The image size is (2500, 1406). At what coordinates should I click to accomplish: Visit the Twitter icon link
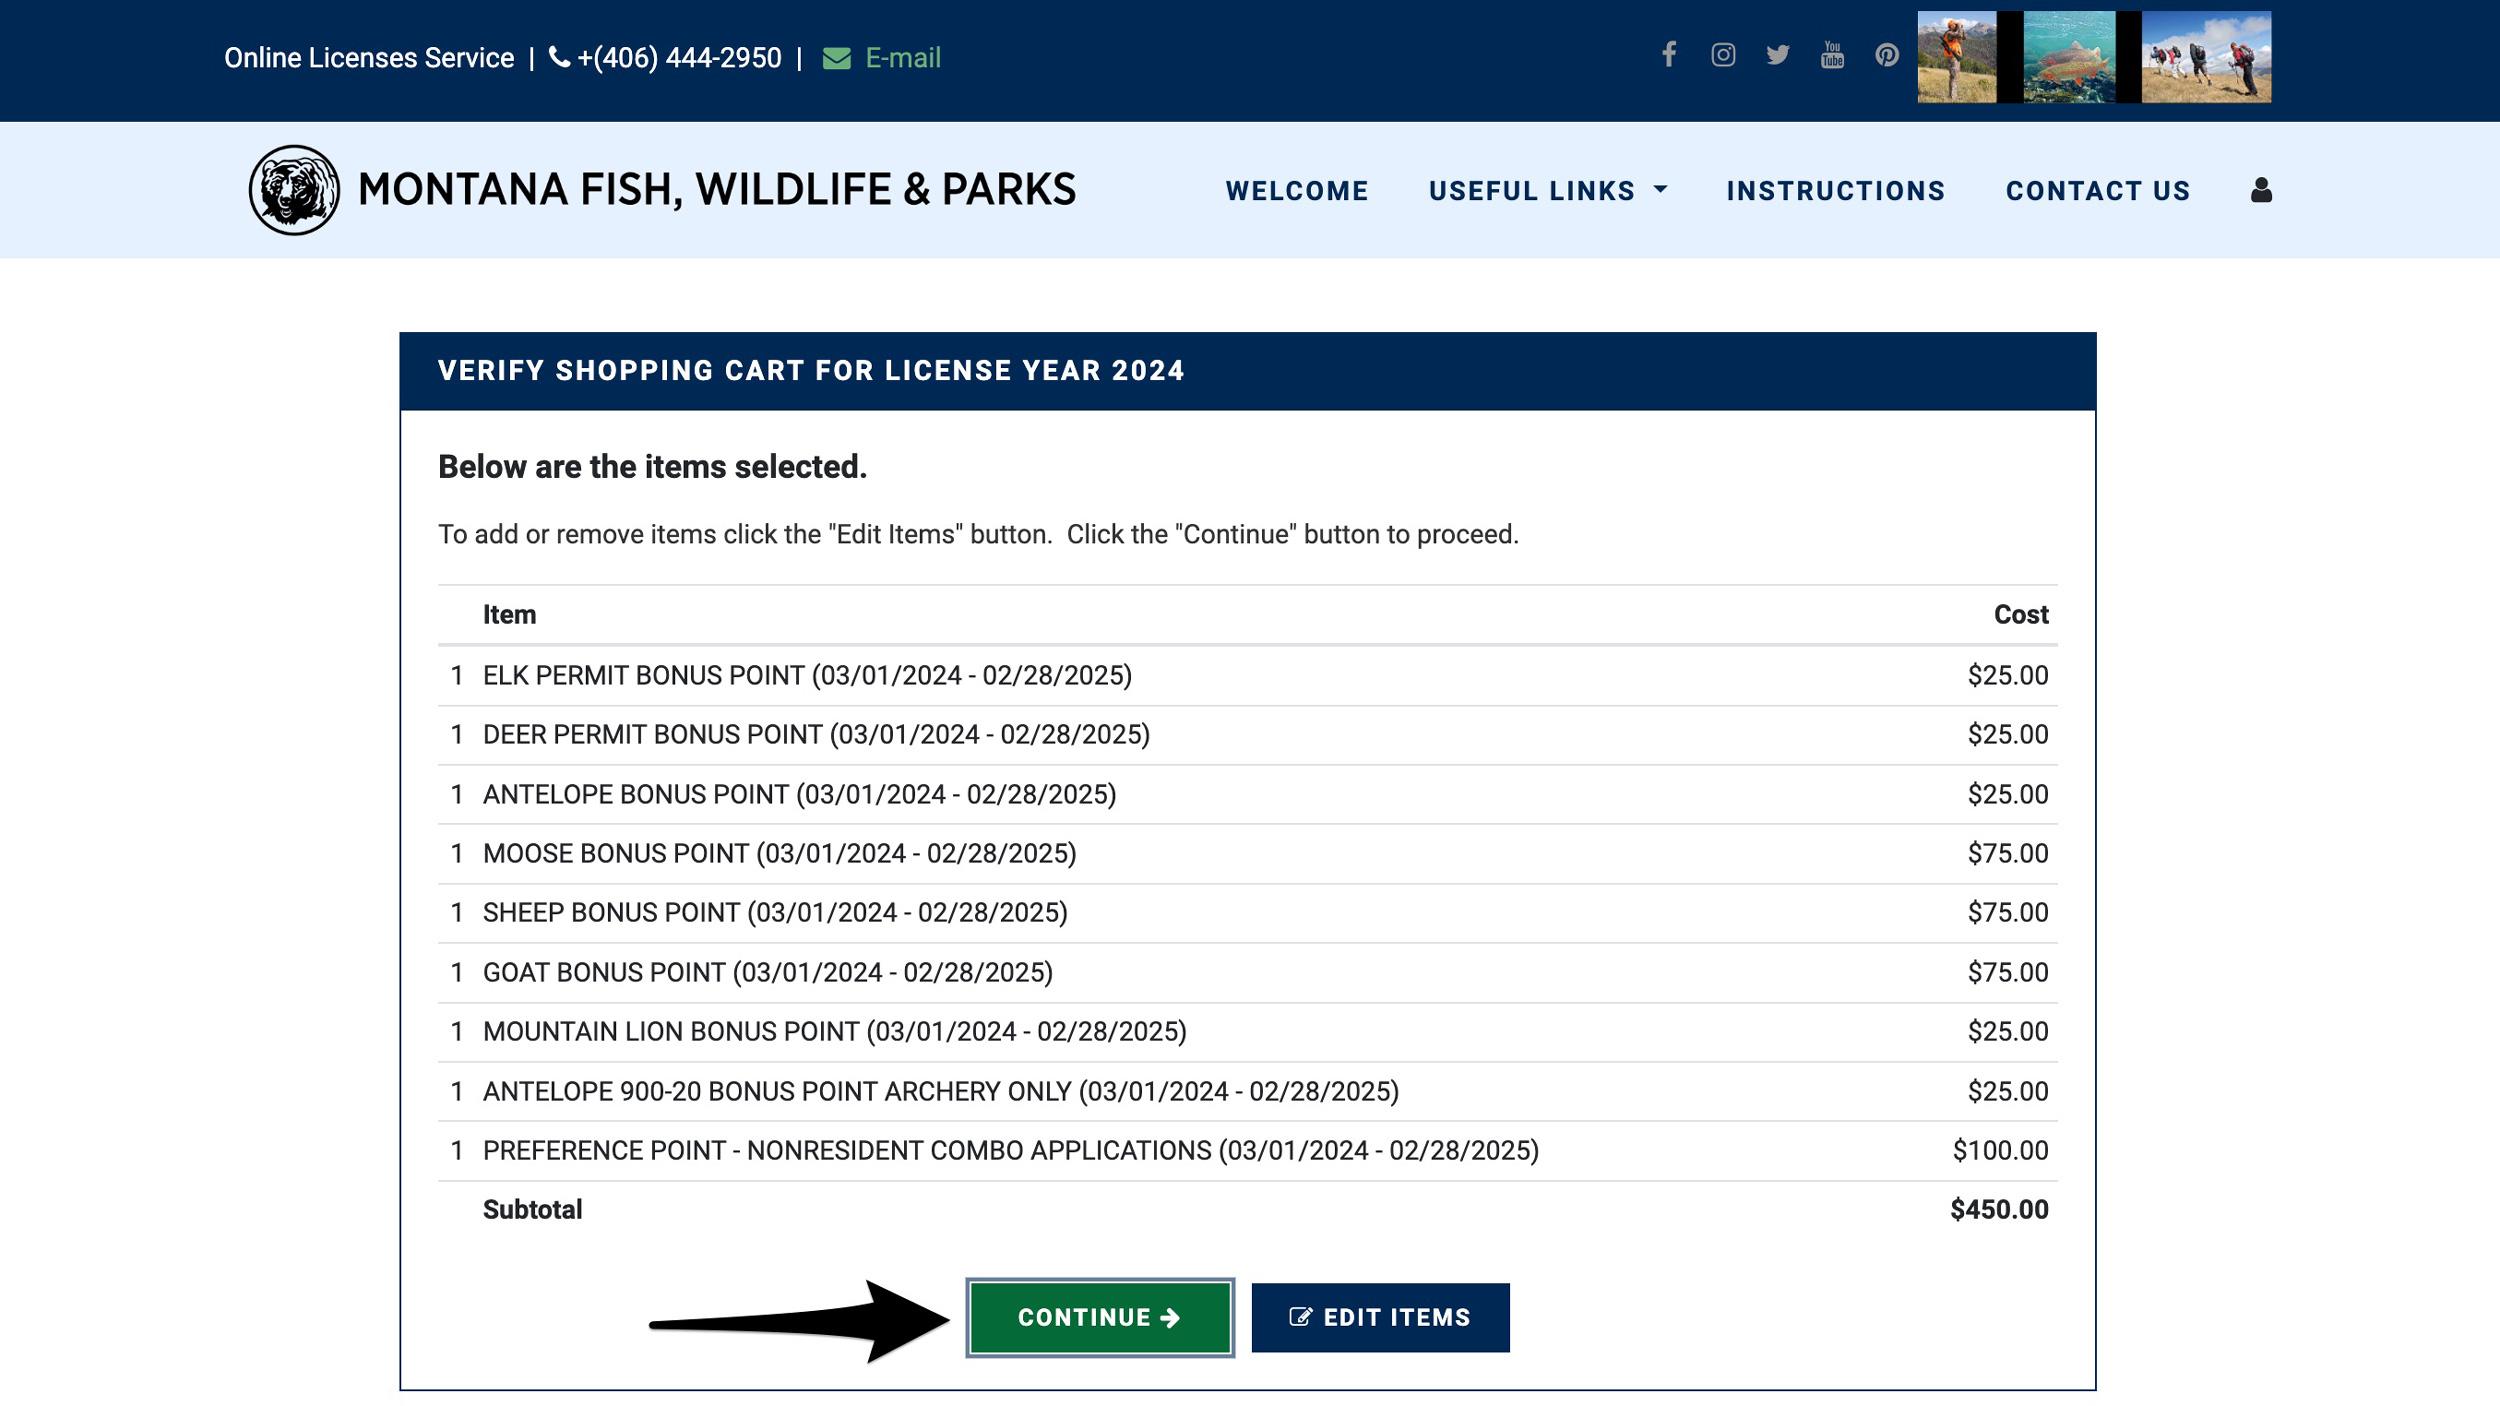[x=1778, y=55]
